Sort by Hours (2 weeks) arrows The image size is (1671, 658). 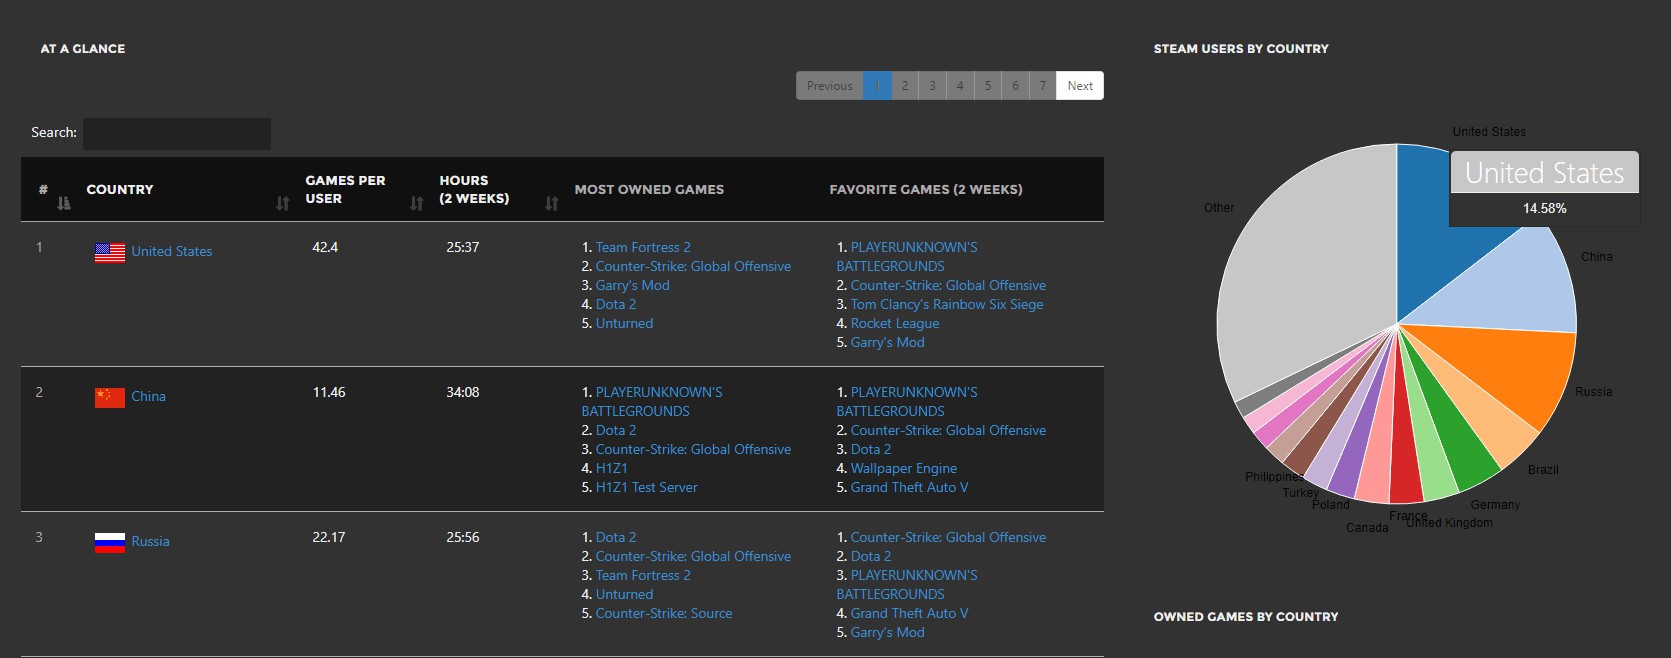pos(551,203)
